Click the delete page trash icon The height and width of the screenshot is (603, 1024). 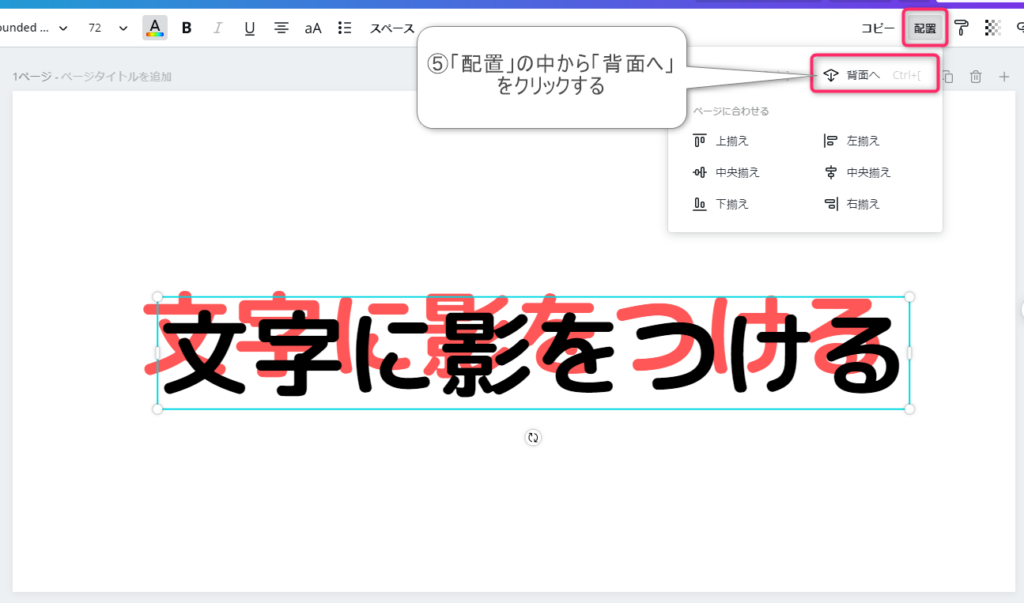pyautogui.click(x=976, y=76)
